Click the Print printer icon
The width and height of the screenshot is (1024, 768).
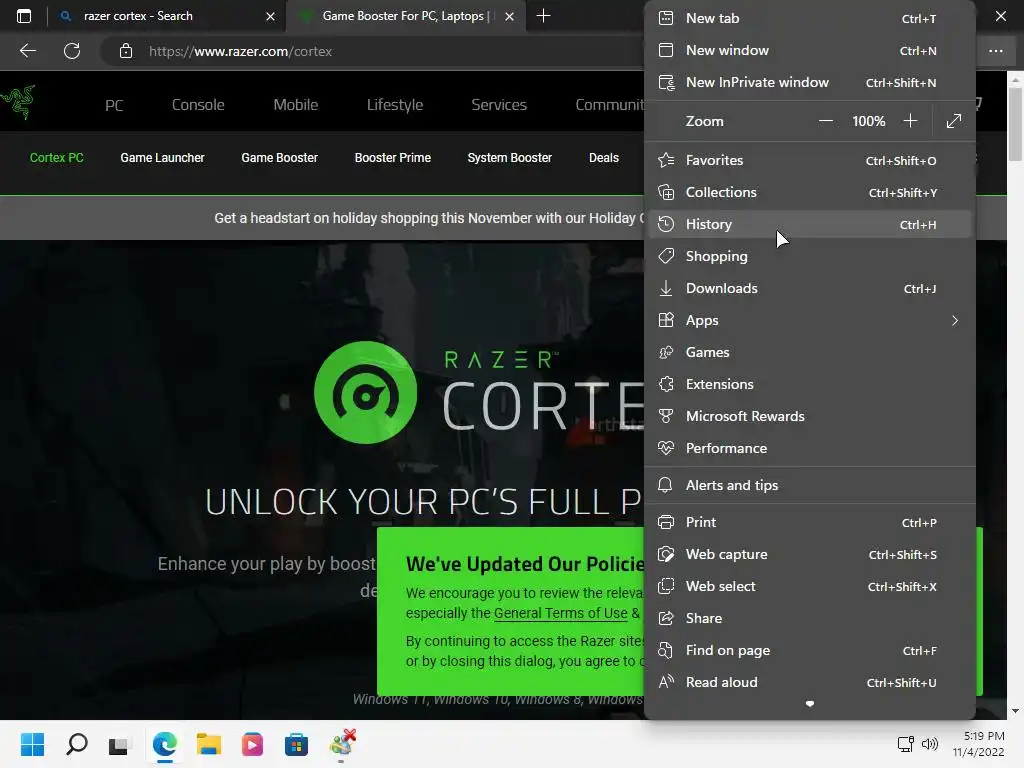coord(665,522)
